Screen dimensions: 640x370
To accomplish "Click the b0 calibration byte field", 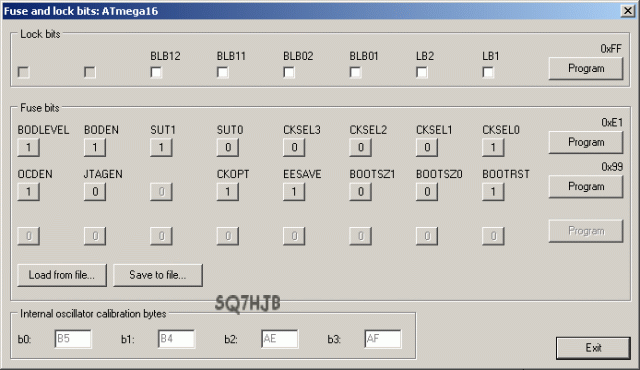I will (73, 339).
